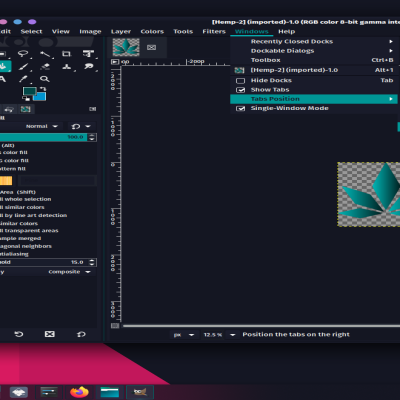The height and width of the screenshot is (400, 400).
Task: Click the horizontal canvas scrollbar
Action: tap(261, 326)
